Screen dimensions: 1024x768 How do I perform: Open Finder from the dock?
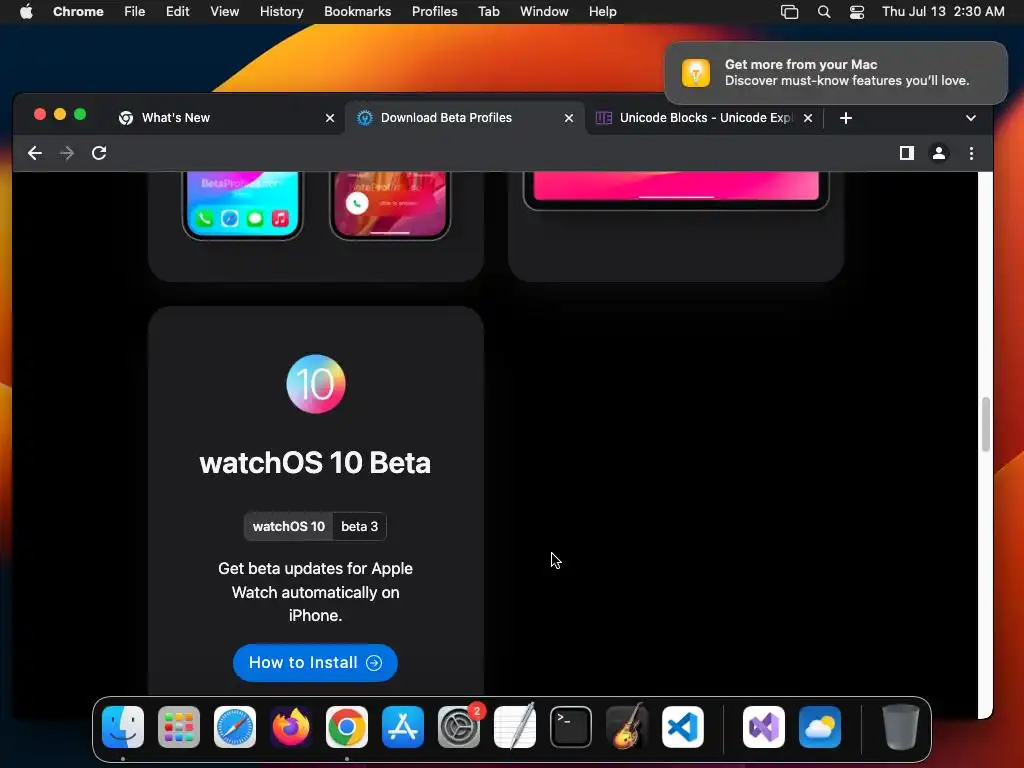coord(123,727)
